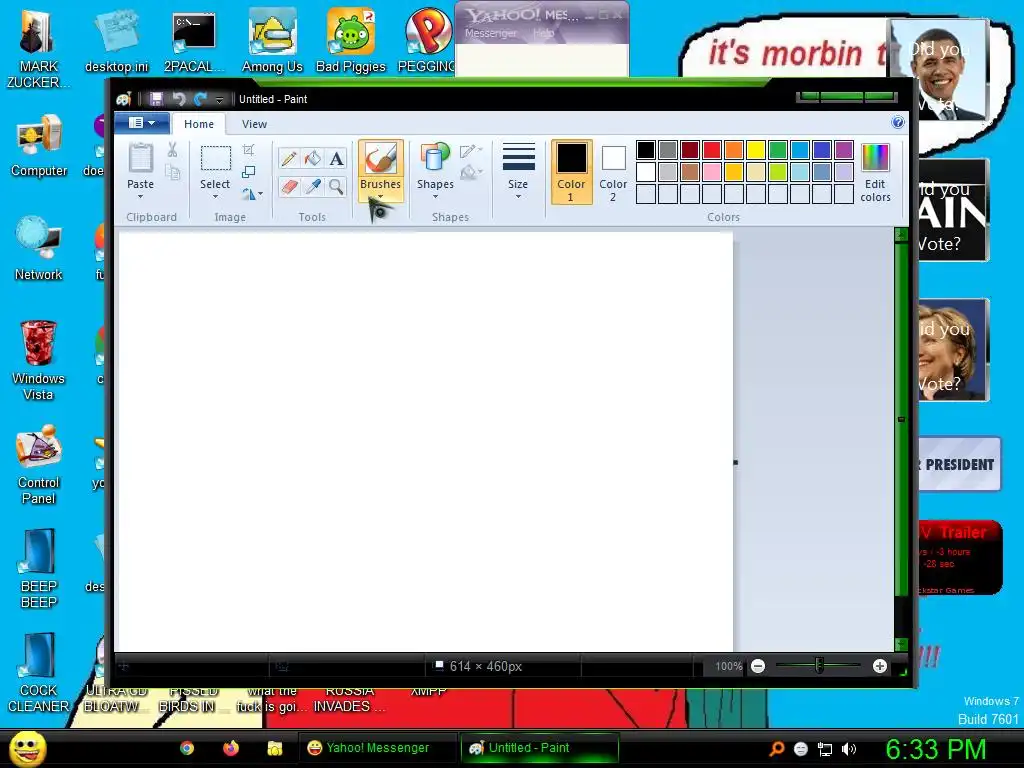
Task: Select the Color picker eyedropper tool
Action: [312, 187]
